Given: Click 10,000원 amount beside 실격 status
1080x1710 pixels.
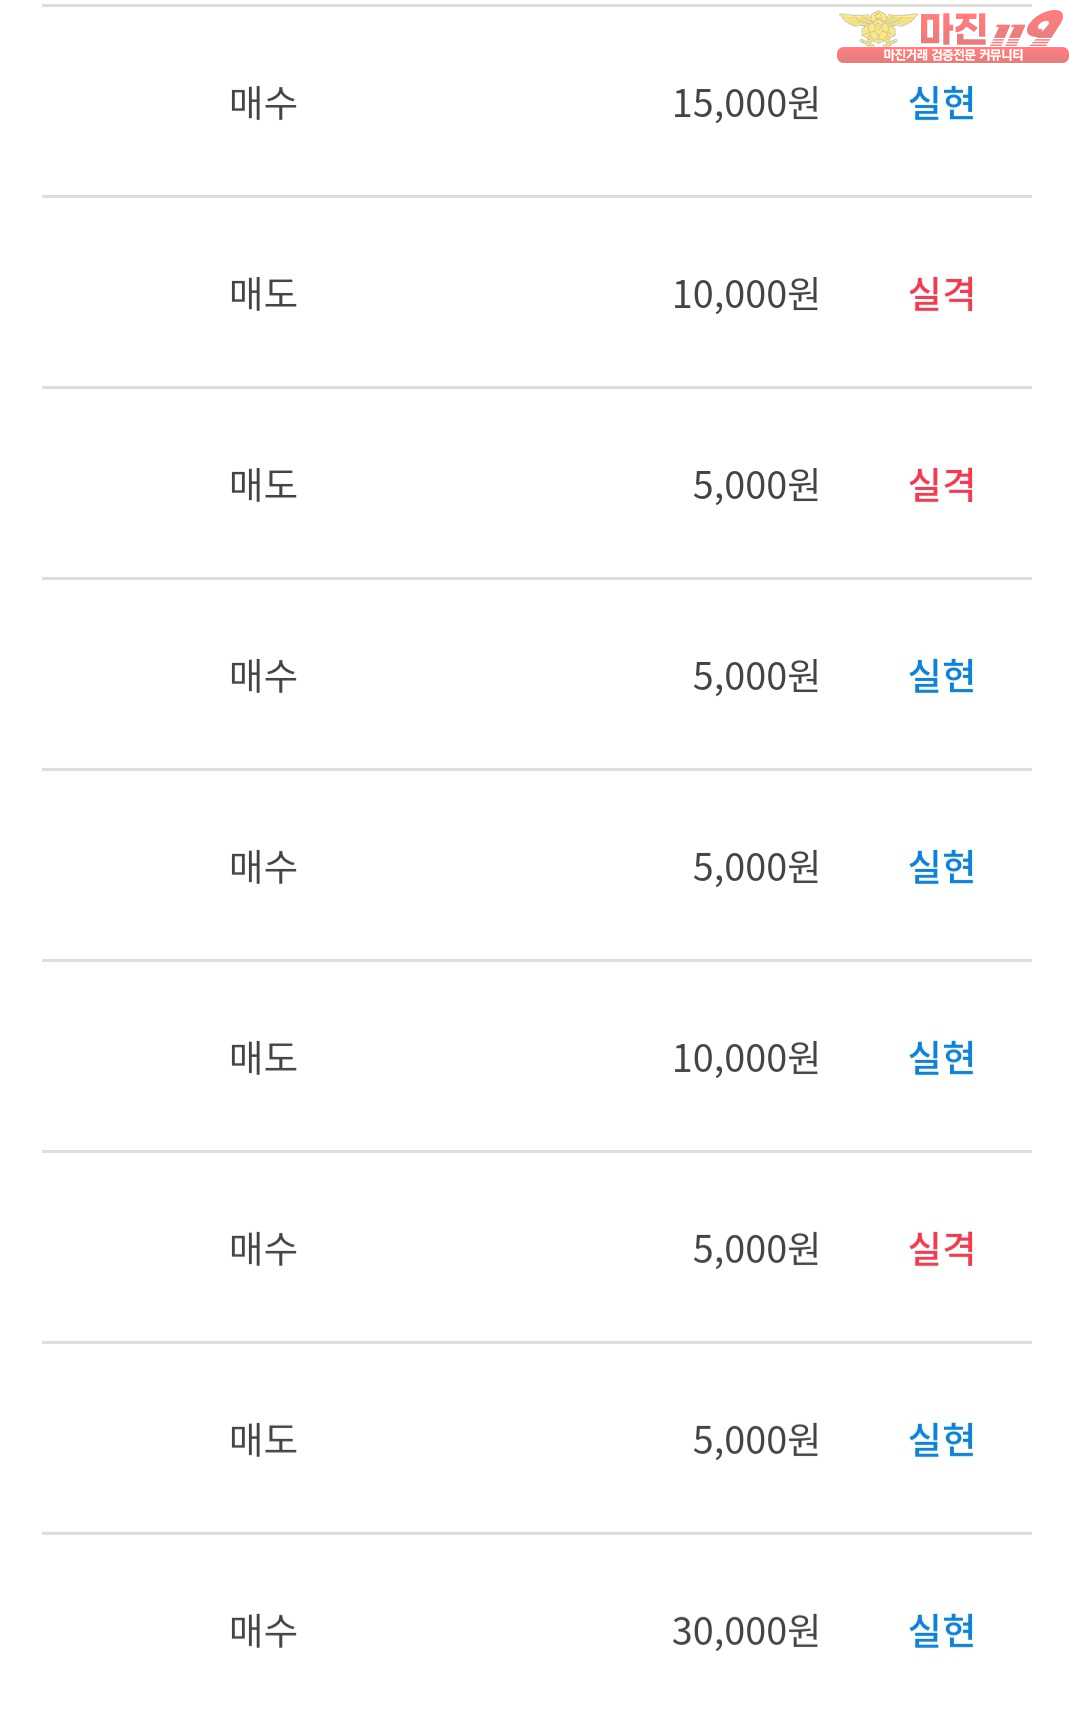Looking at the screenshot, I should click(745, 294).
